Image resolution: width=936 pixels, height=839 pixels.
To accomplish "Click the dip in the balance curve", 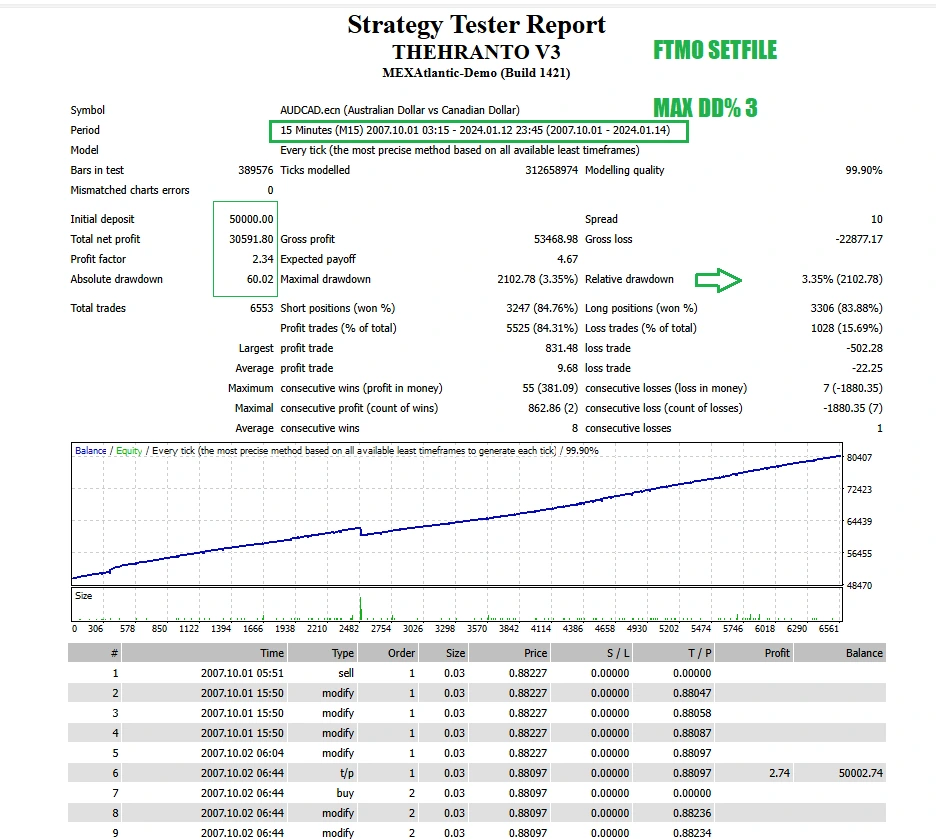I will [361, 532].
